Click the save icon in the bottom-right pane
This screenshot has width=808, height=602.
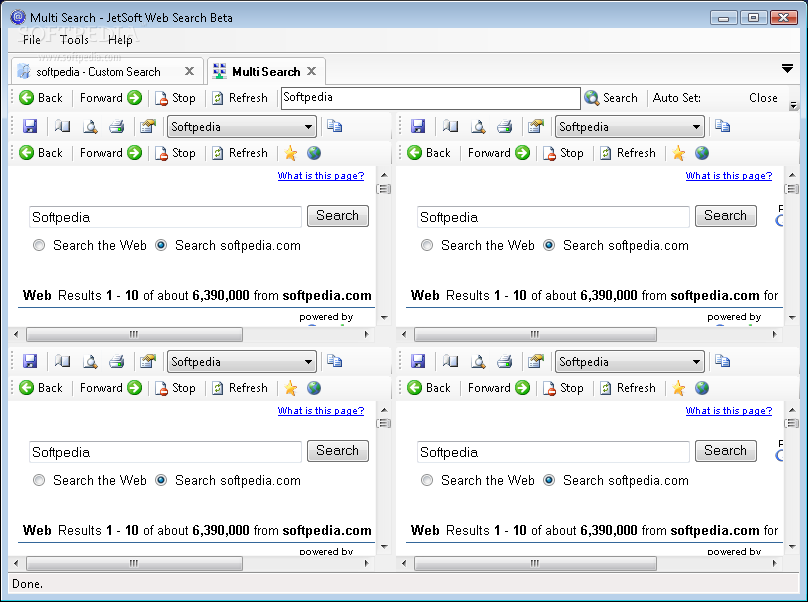(418, 361)
